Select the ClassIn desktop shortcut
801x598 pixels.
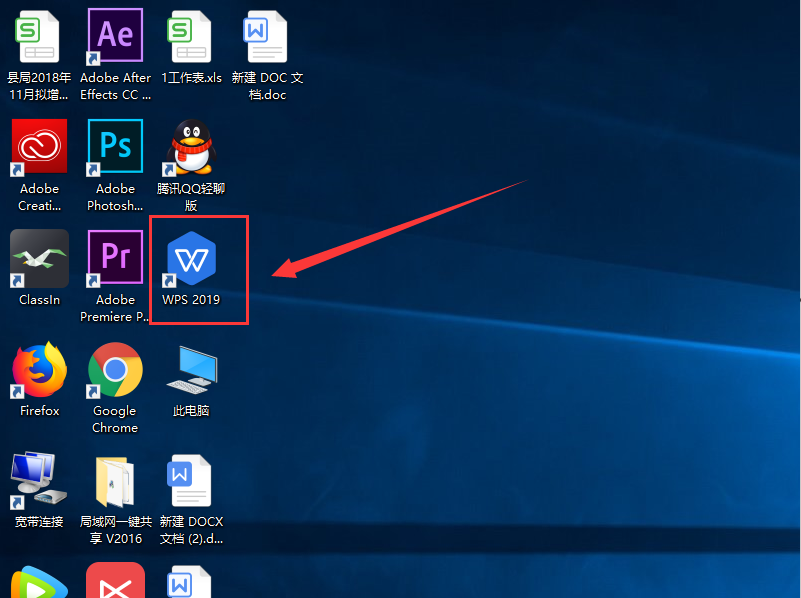click(x=39, y=258)
